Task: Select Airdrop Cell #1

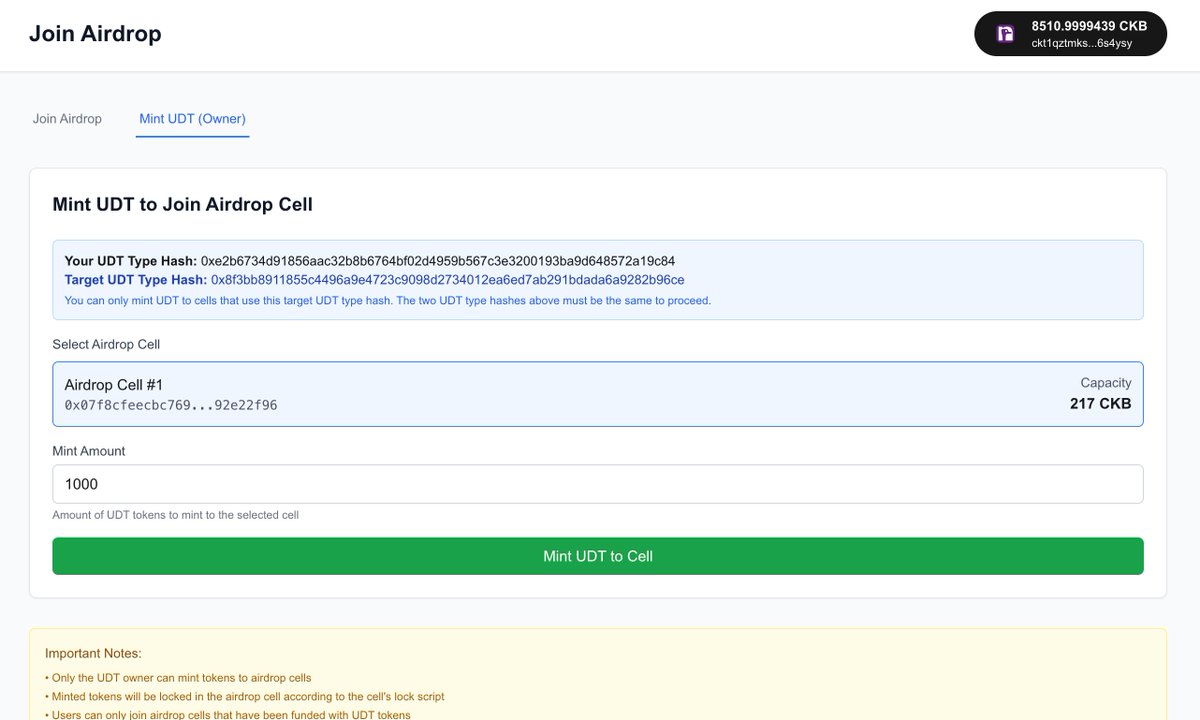Action: [x=597, y=393]
